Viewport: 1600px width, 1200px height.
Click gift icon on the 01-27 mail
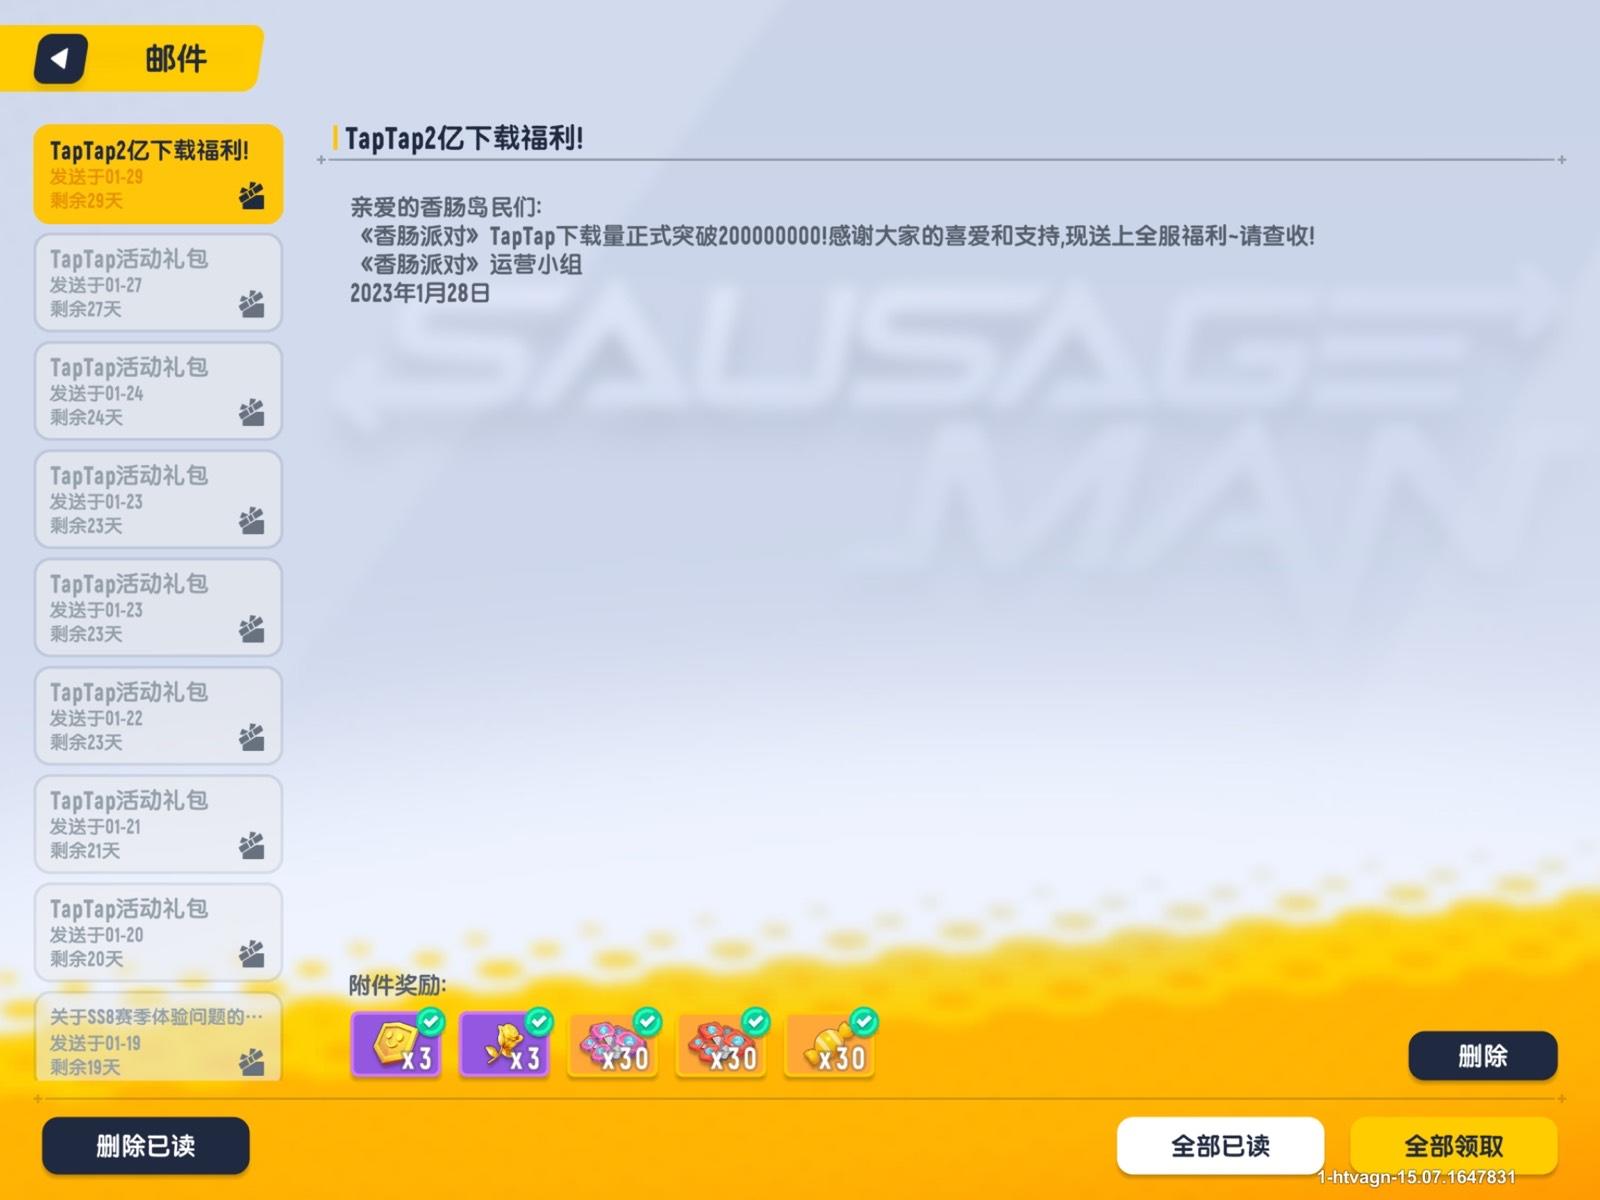[252, 304]
